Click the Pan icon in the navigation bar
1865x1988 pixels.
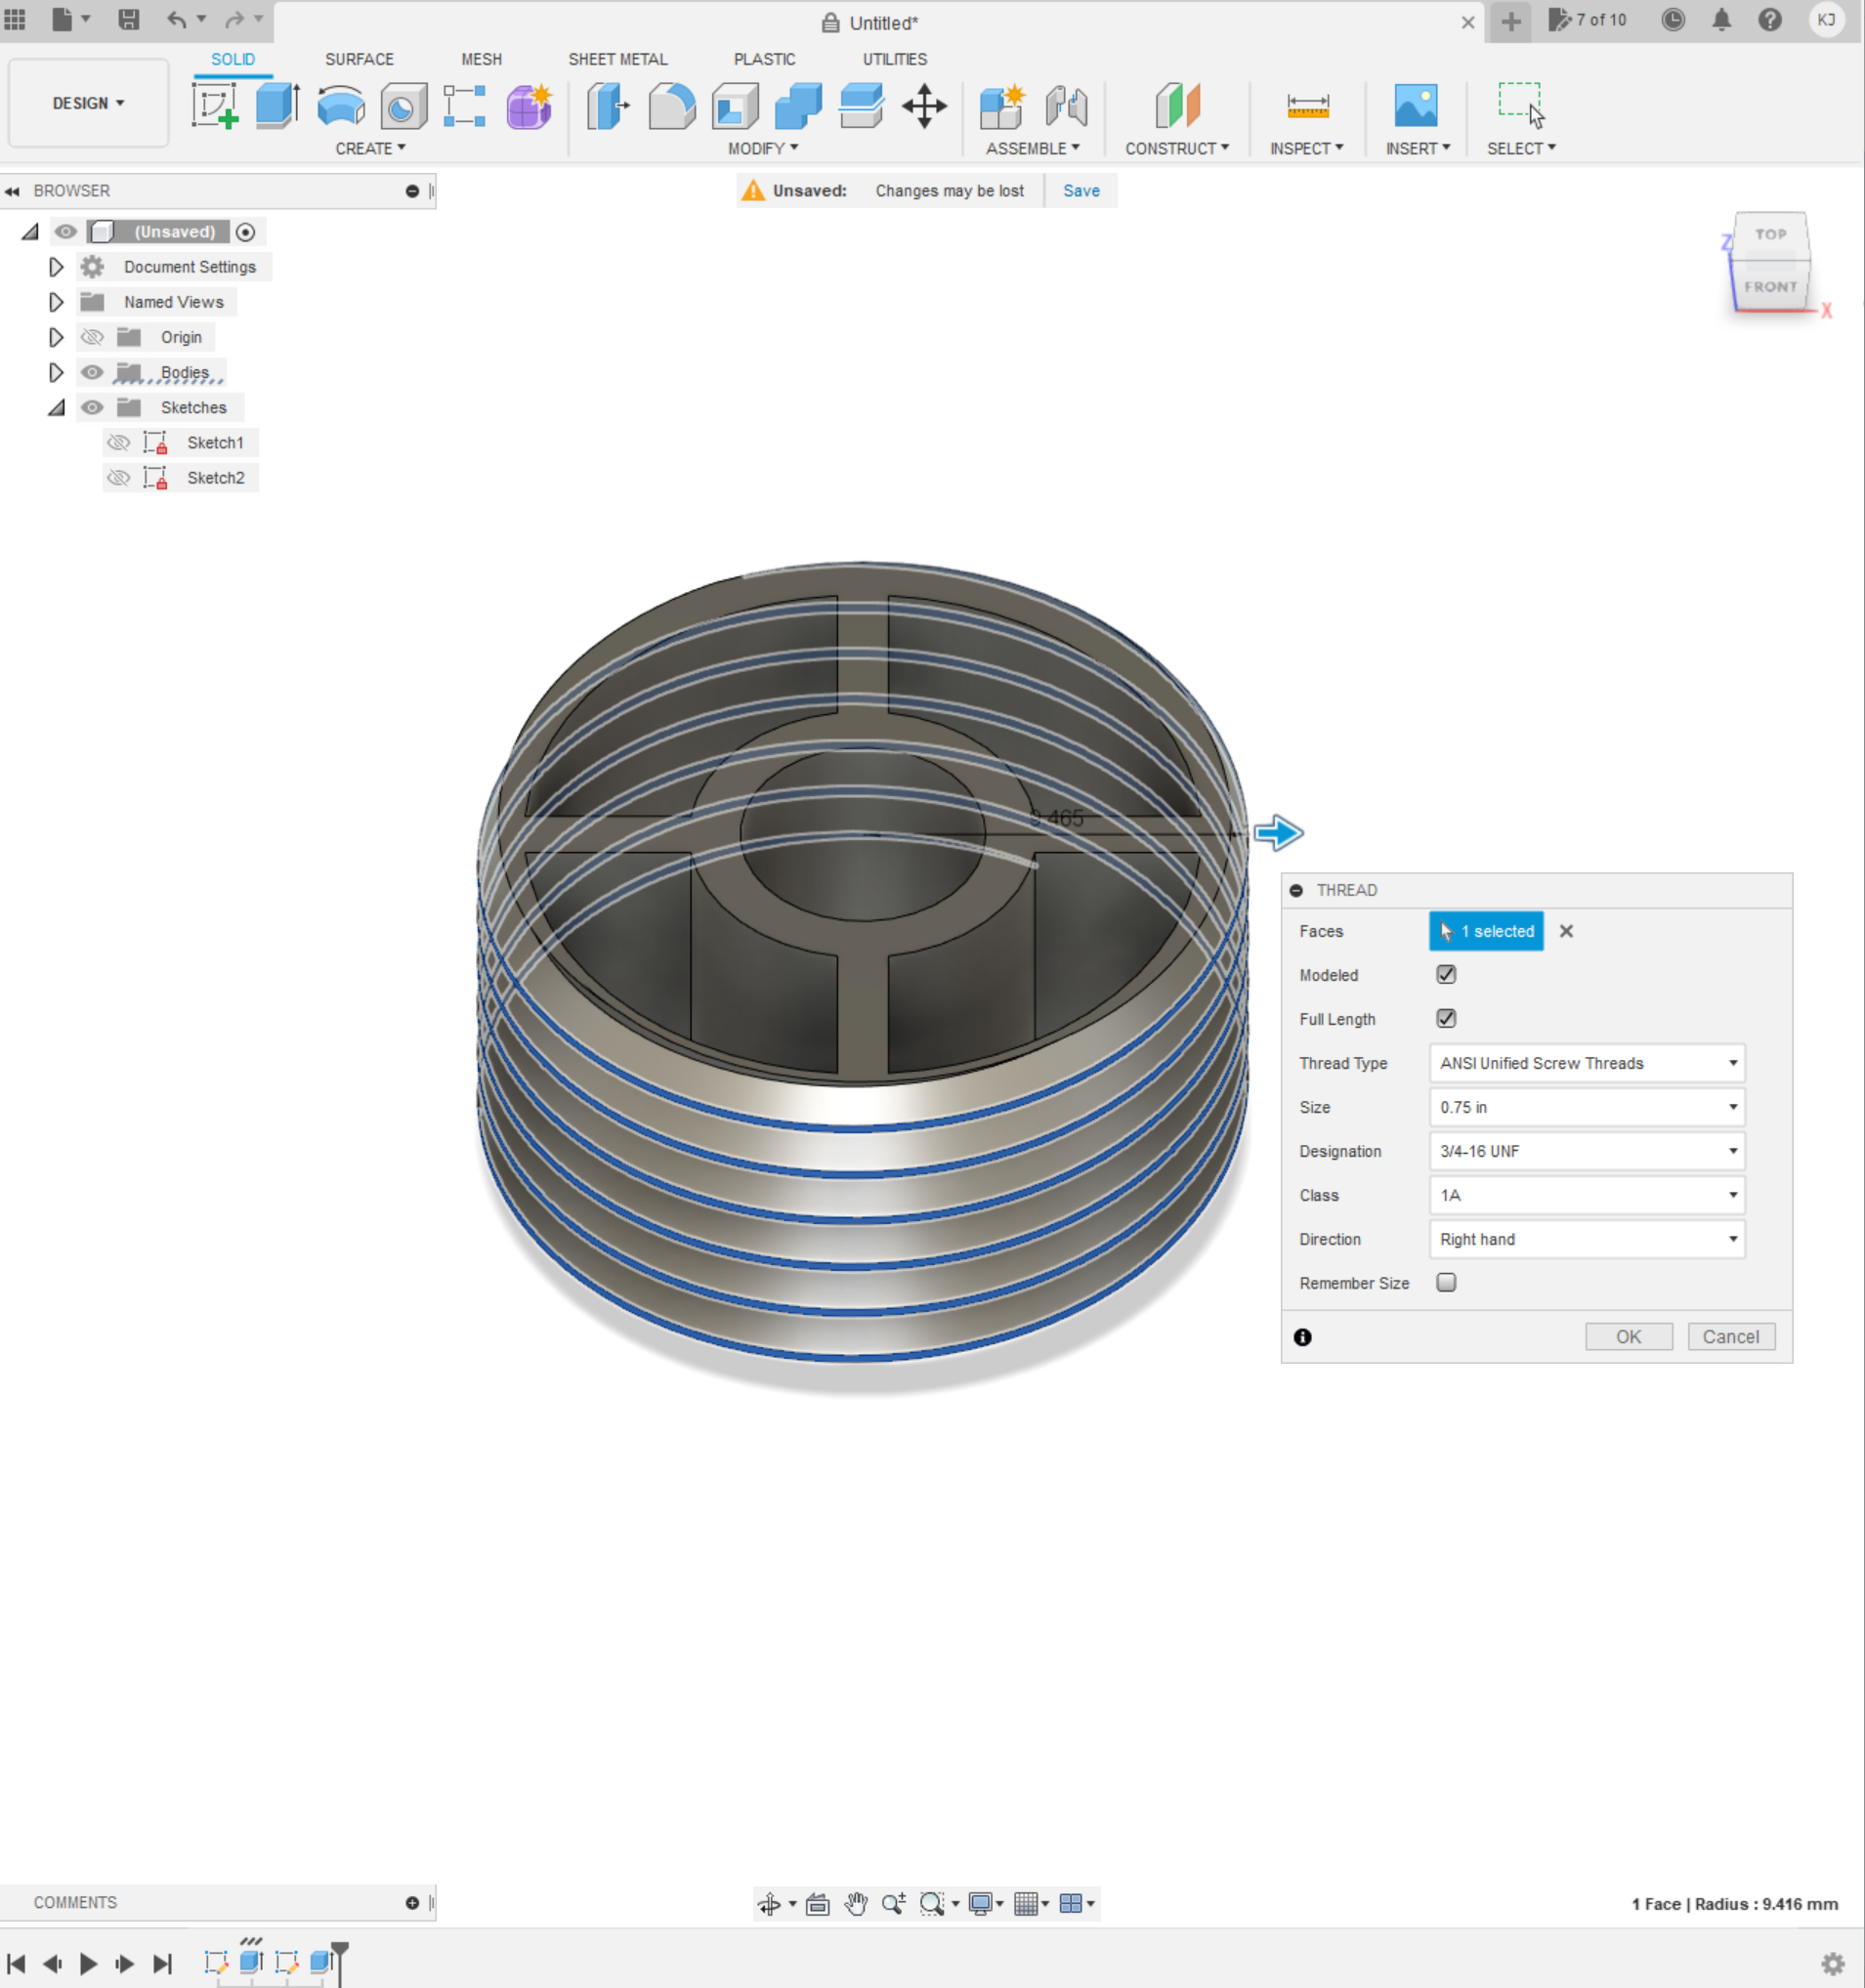point(855,1903)
